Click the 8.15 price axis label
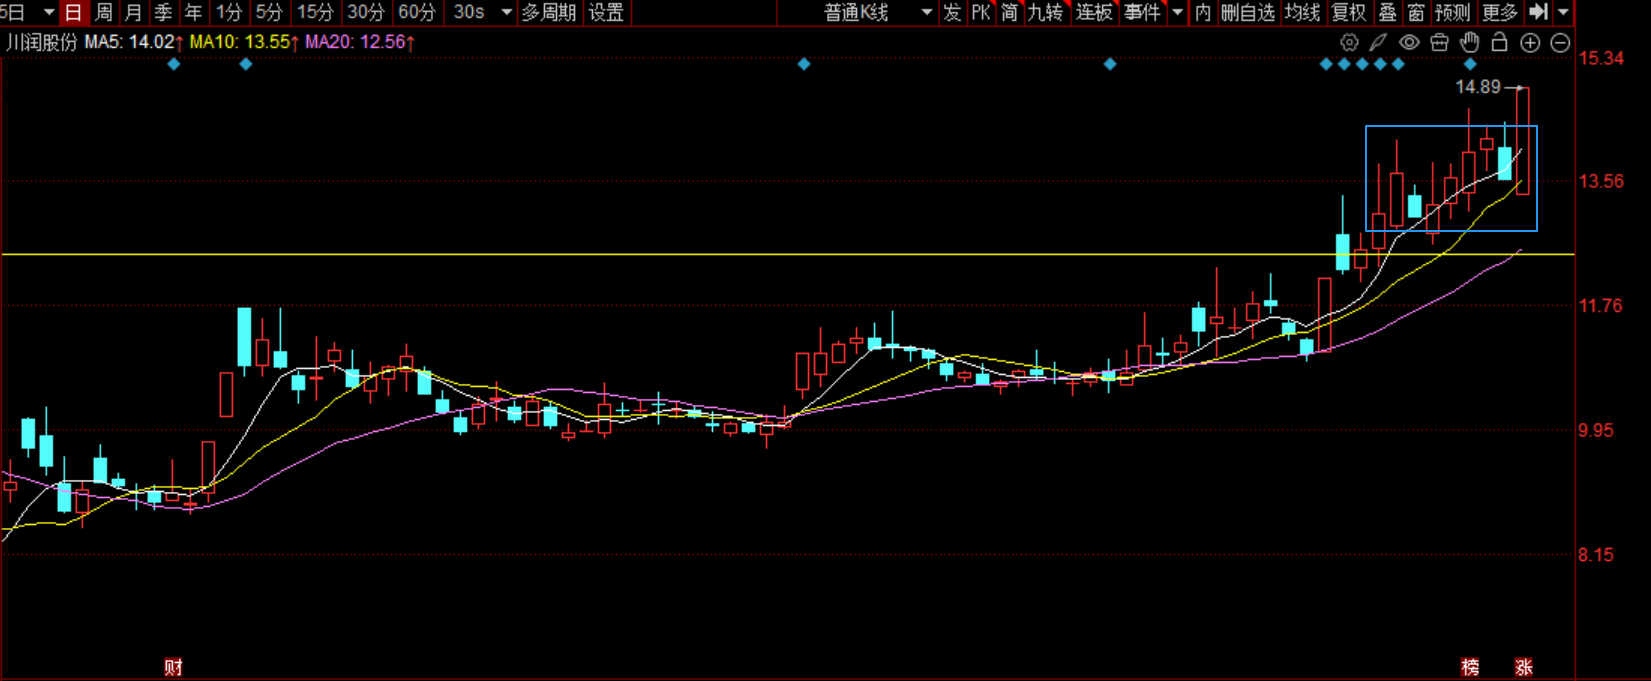The width and height of the screenshot is (1651, 681). (x=1596, y=555)
